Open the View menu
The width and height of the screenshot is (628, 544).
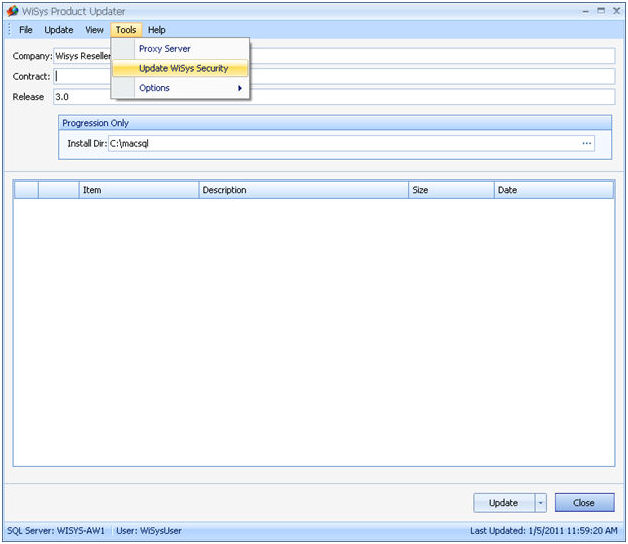coord(94,30)
